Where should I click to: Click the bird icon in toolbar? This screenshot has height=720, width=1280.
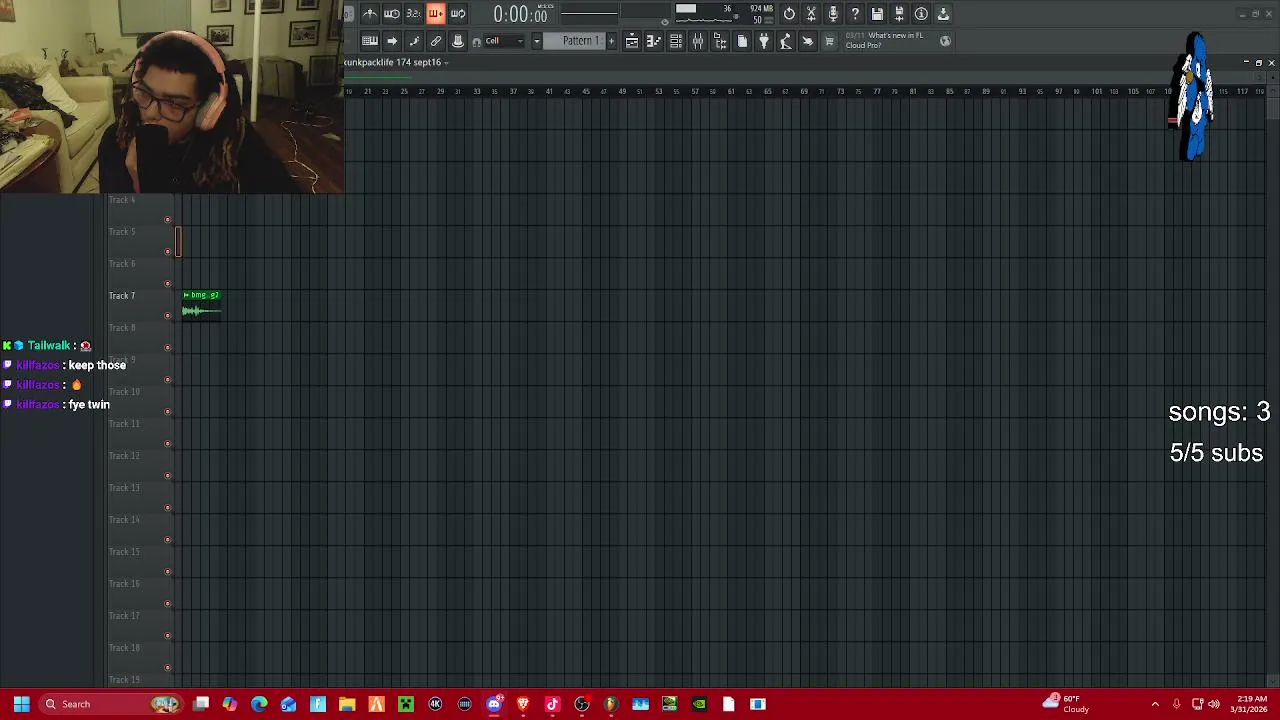coord(808,41)
